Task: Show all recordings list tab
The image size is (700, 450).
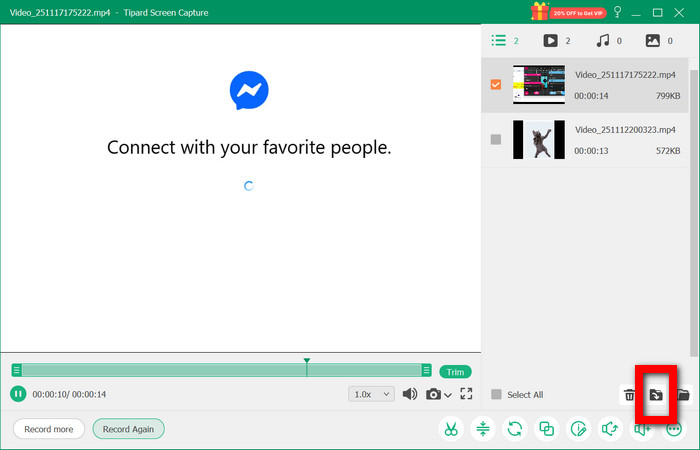Action: [505, 41]
